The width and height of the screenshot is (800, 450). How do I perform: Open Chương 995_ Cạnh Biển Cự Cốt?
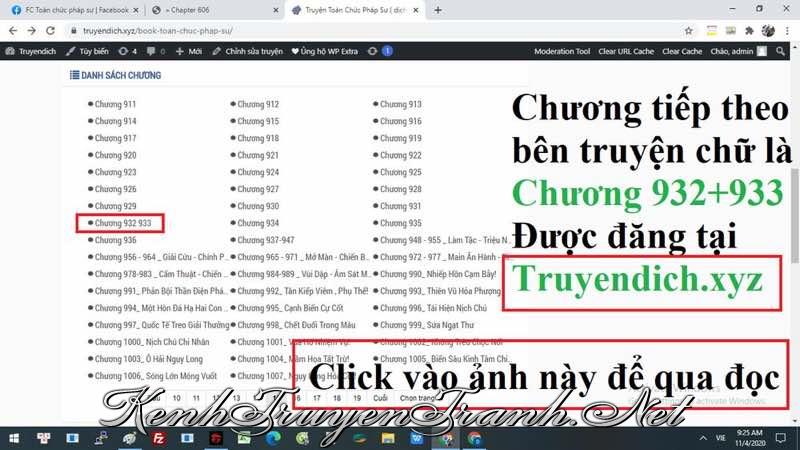pos(290,308)
